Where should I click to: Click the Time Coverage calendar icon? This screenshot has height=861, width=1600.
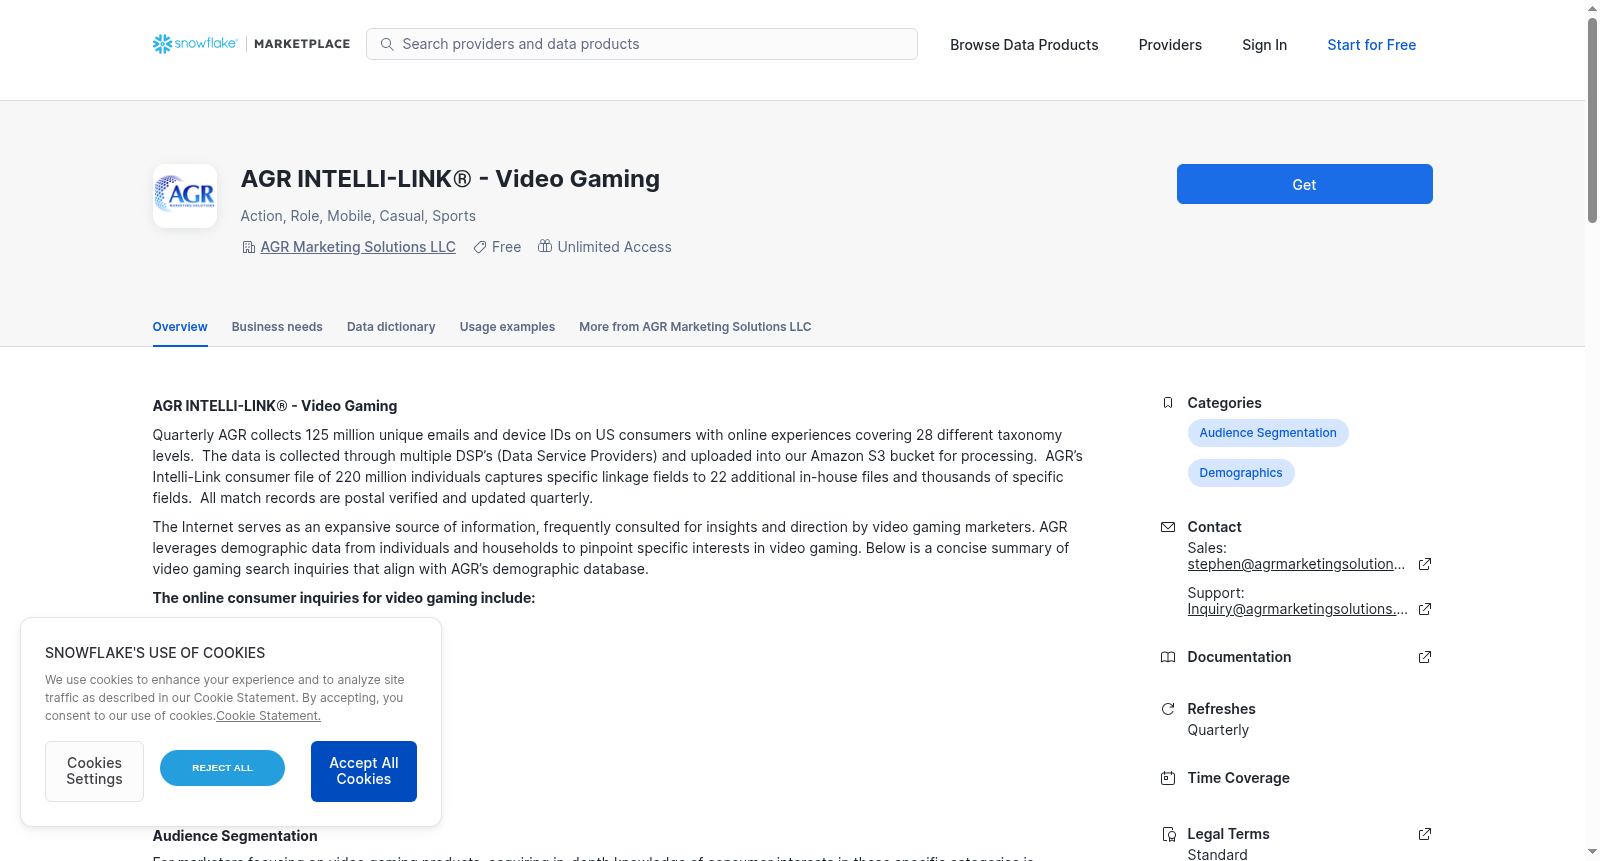(x=1168, y=778)
